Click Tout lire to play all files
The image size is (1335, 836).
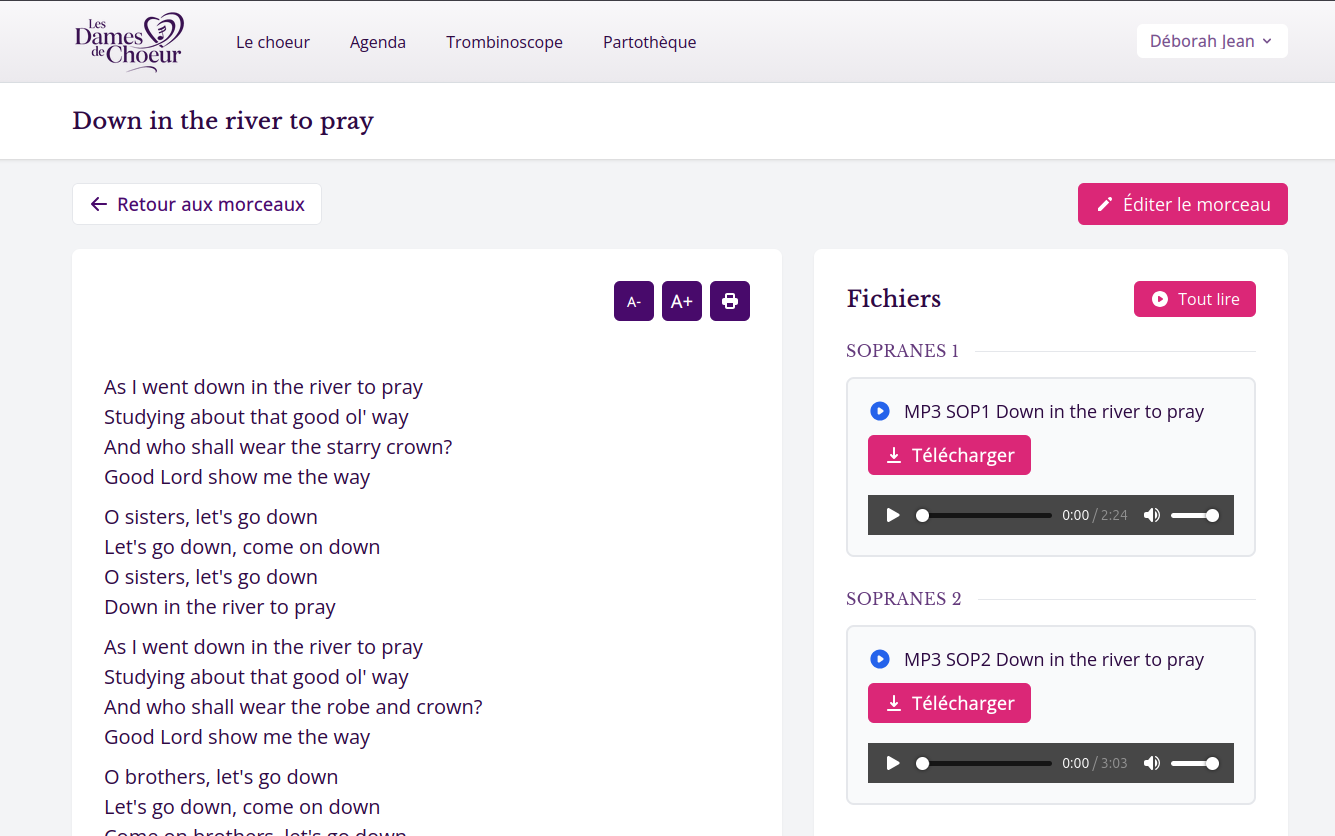(x=1194, y=299)
